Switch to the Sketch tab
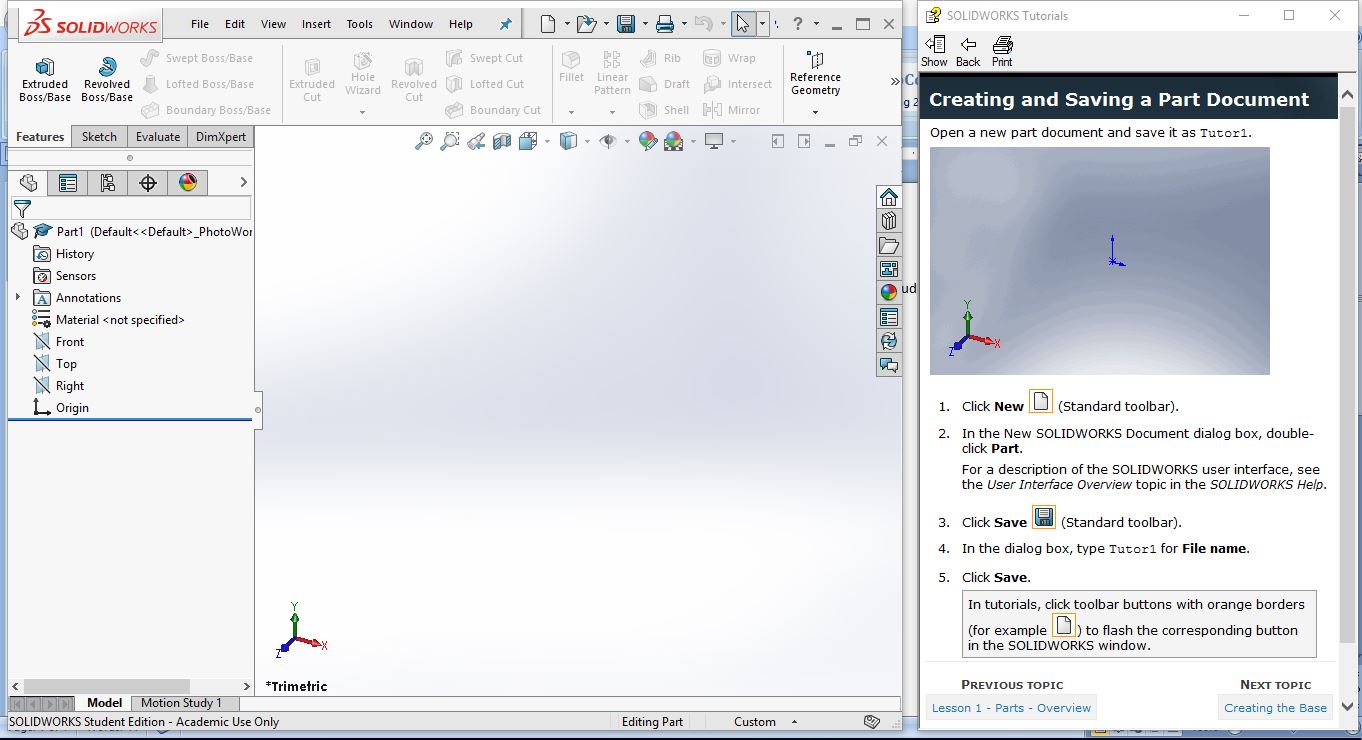 click(x=99, y=137)
